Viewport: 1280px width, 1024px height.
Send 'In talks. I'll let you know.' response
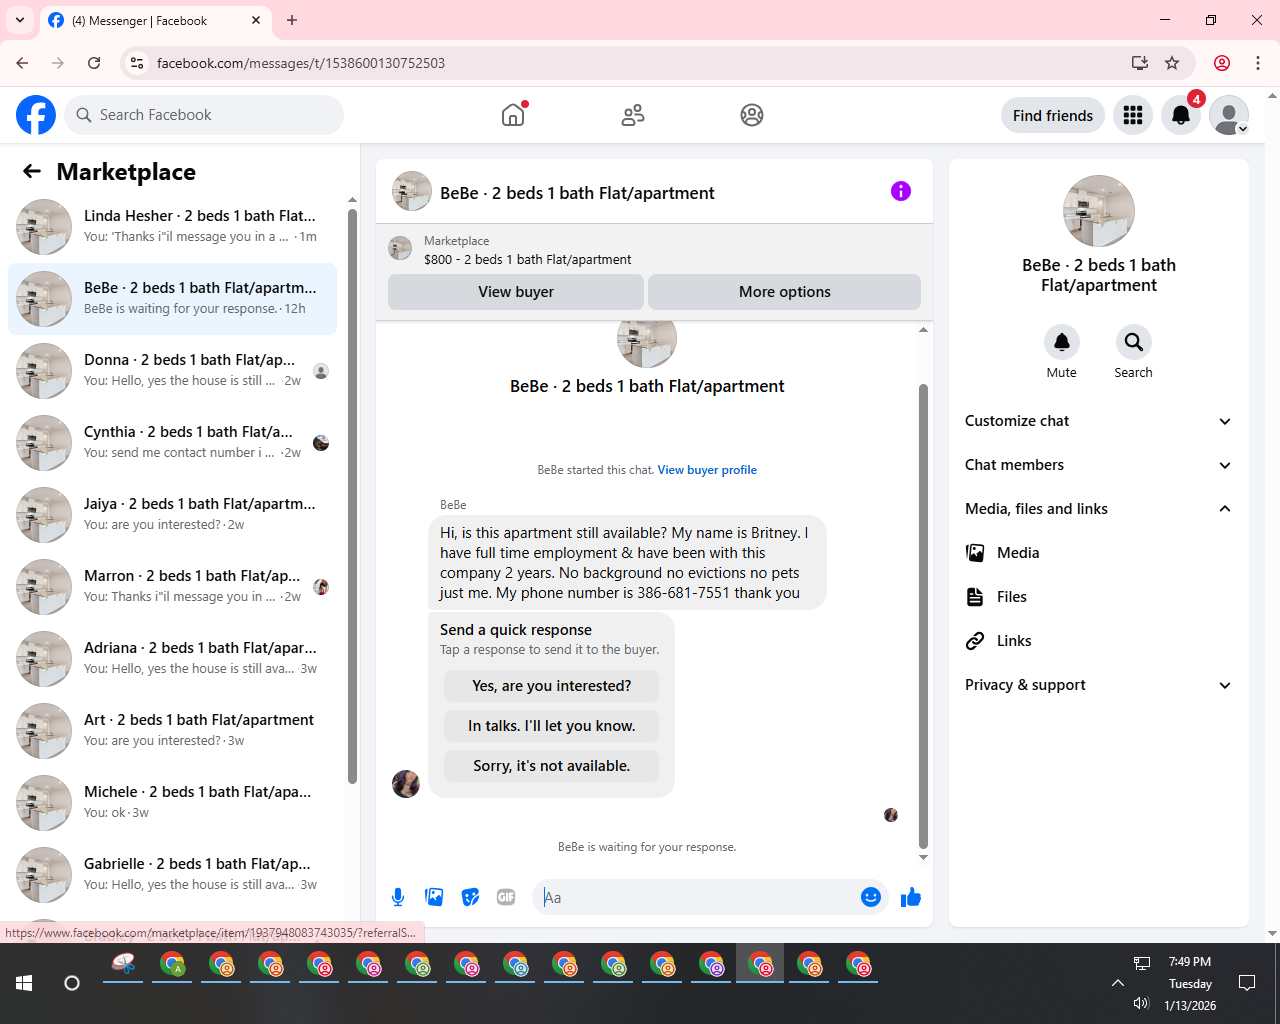552,726
